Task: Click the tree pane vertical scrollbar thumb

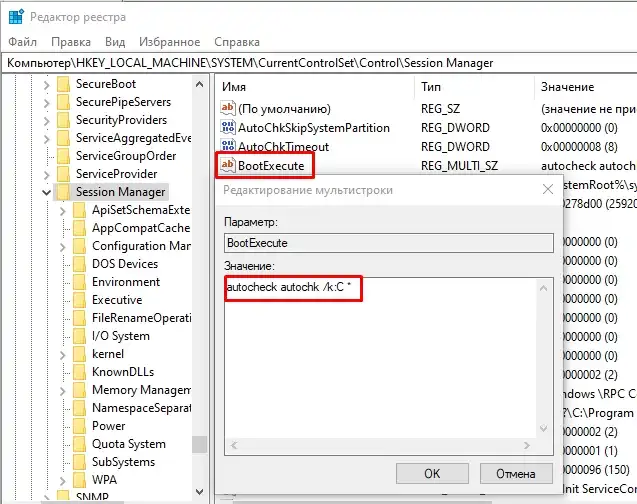Action: pyautogui.click(x=199, y=444)
